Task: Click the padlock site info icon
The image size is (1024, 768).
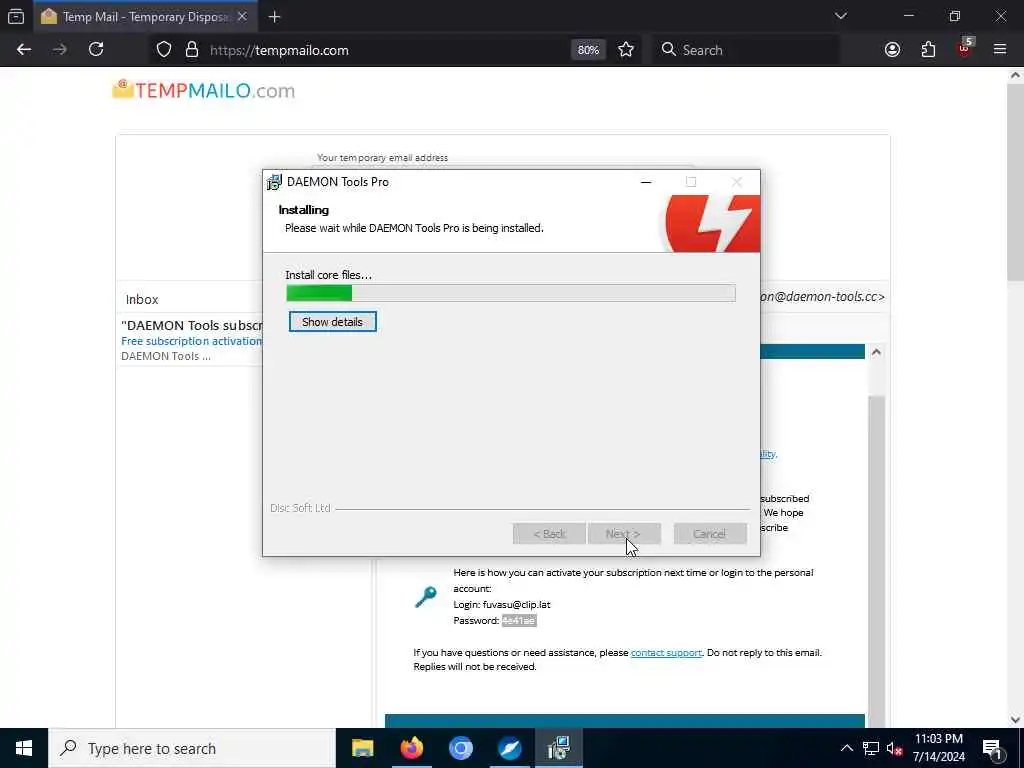Action: point(191,50)
